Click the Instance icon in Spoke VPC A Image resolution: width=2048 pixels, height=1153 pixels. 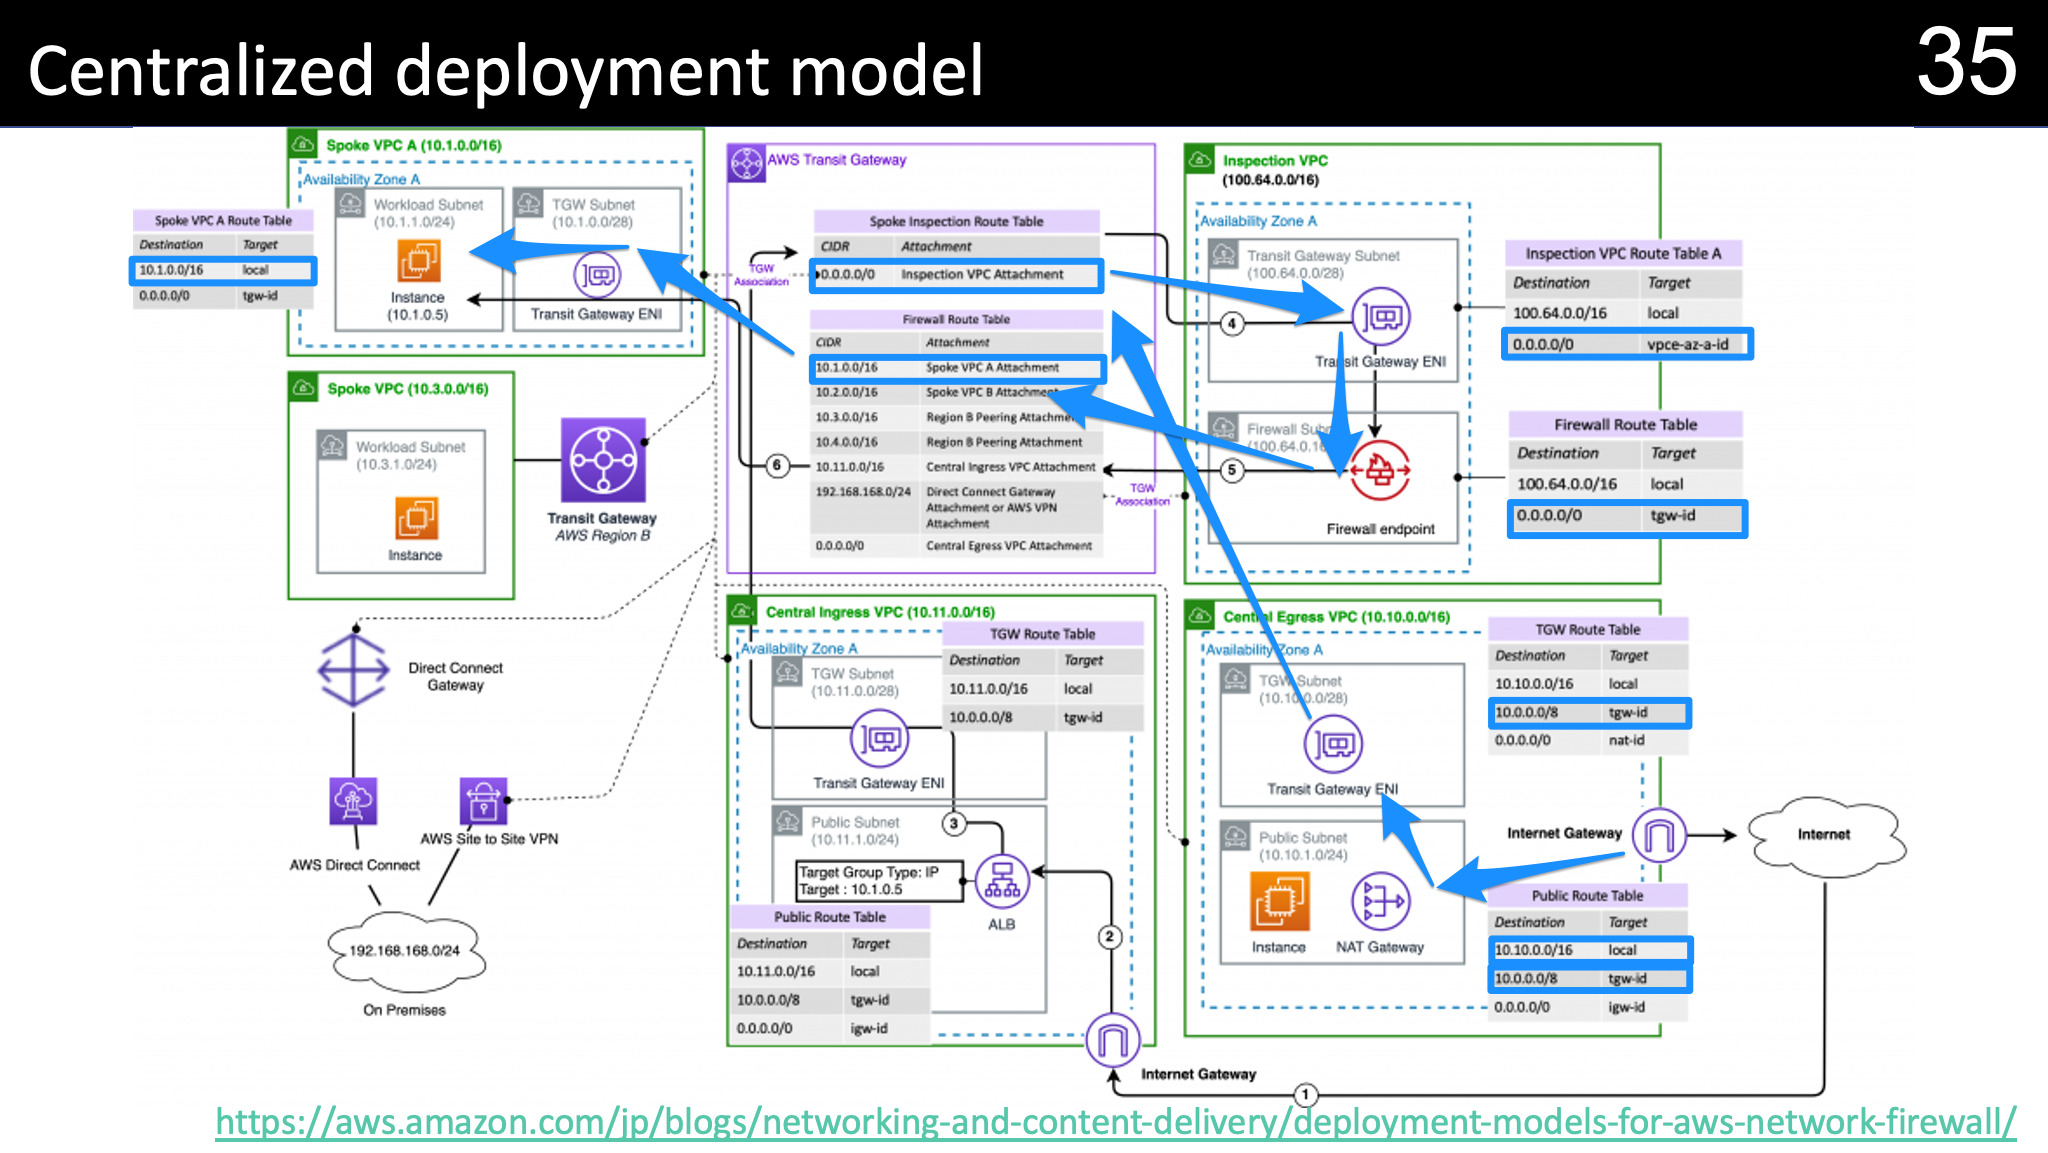417,262
